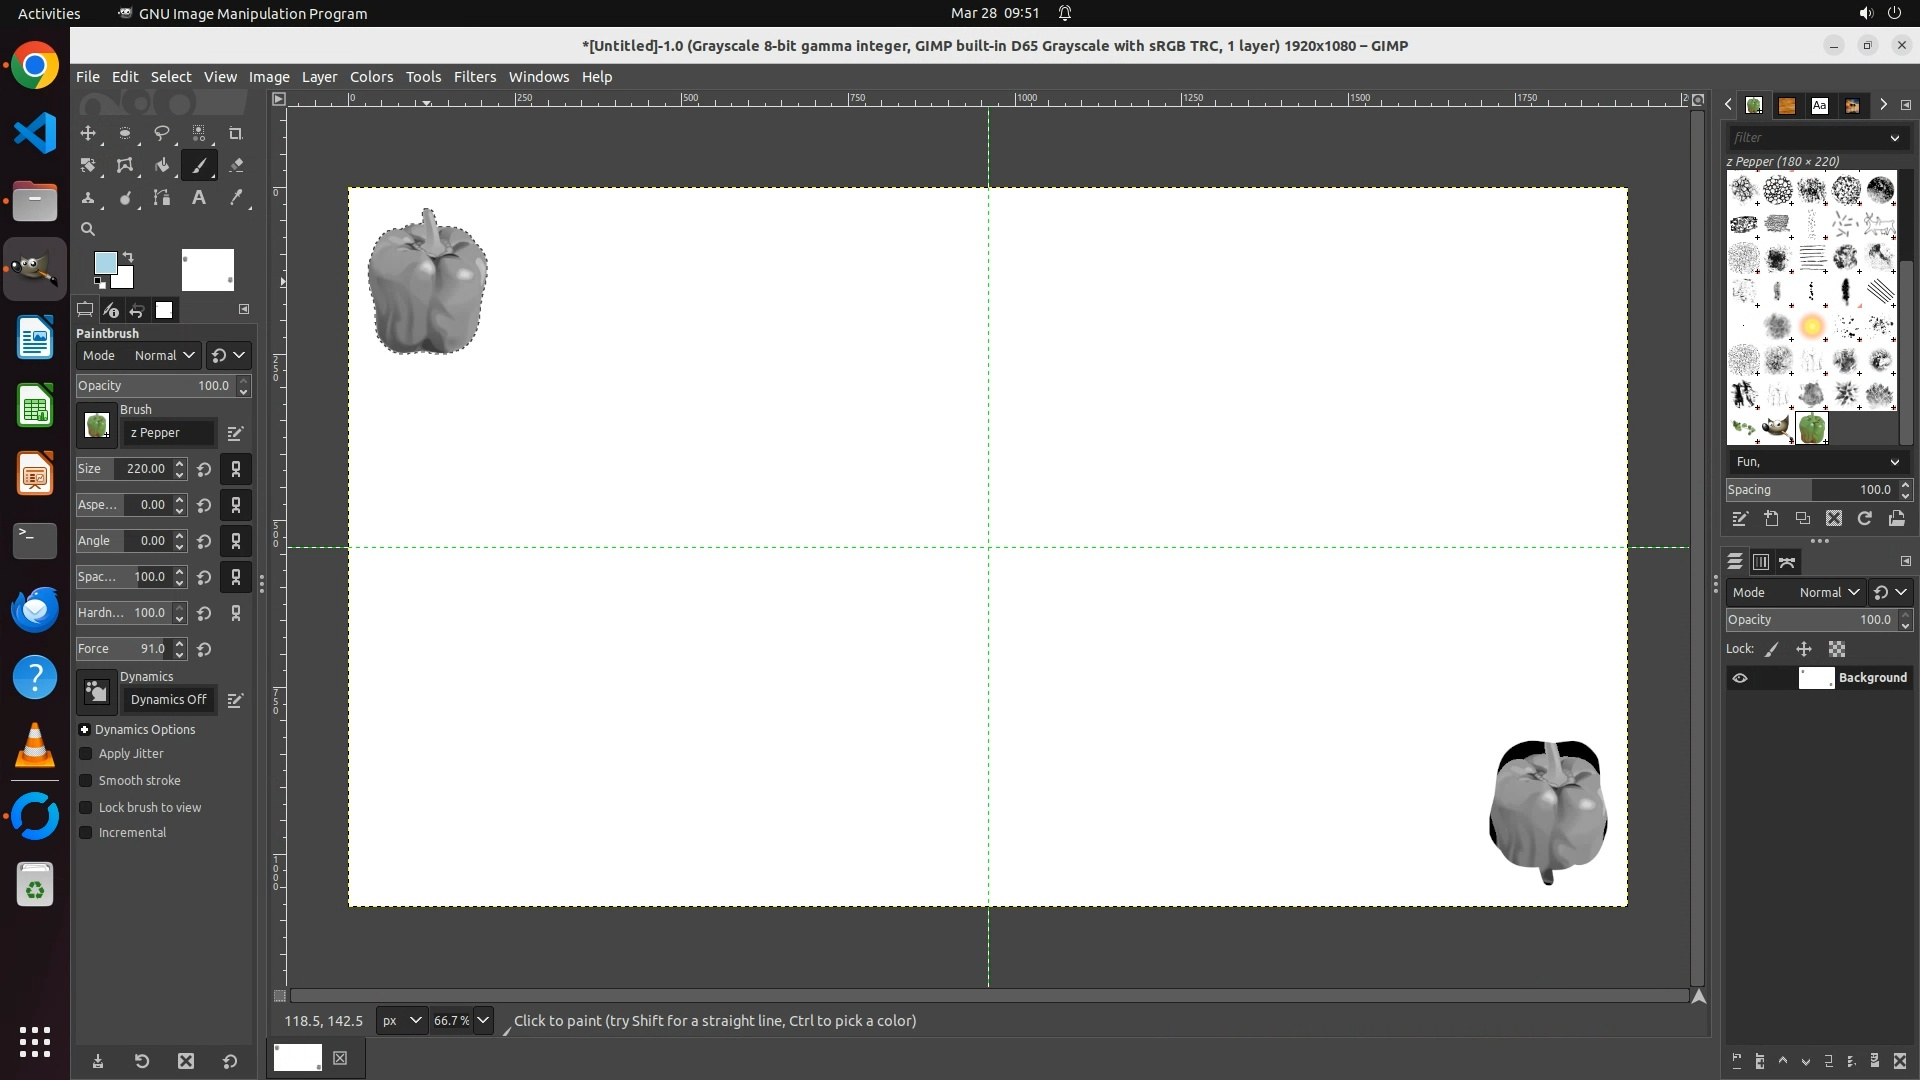The width and height of the screenshot is (1920, 1080).
Task: Select the Paths tool
Action: point(162,197)
